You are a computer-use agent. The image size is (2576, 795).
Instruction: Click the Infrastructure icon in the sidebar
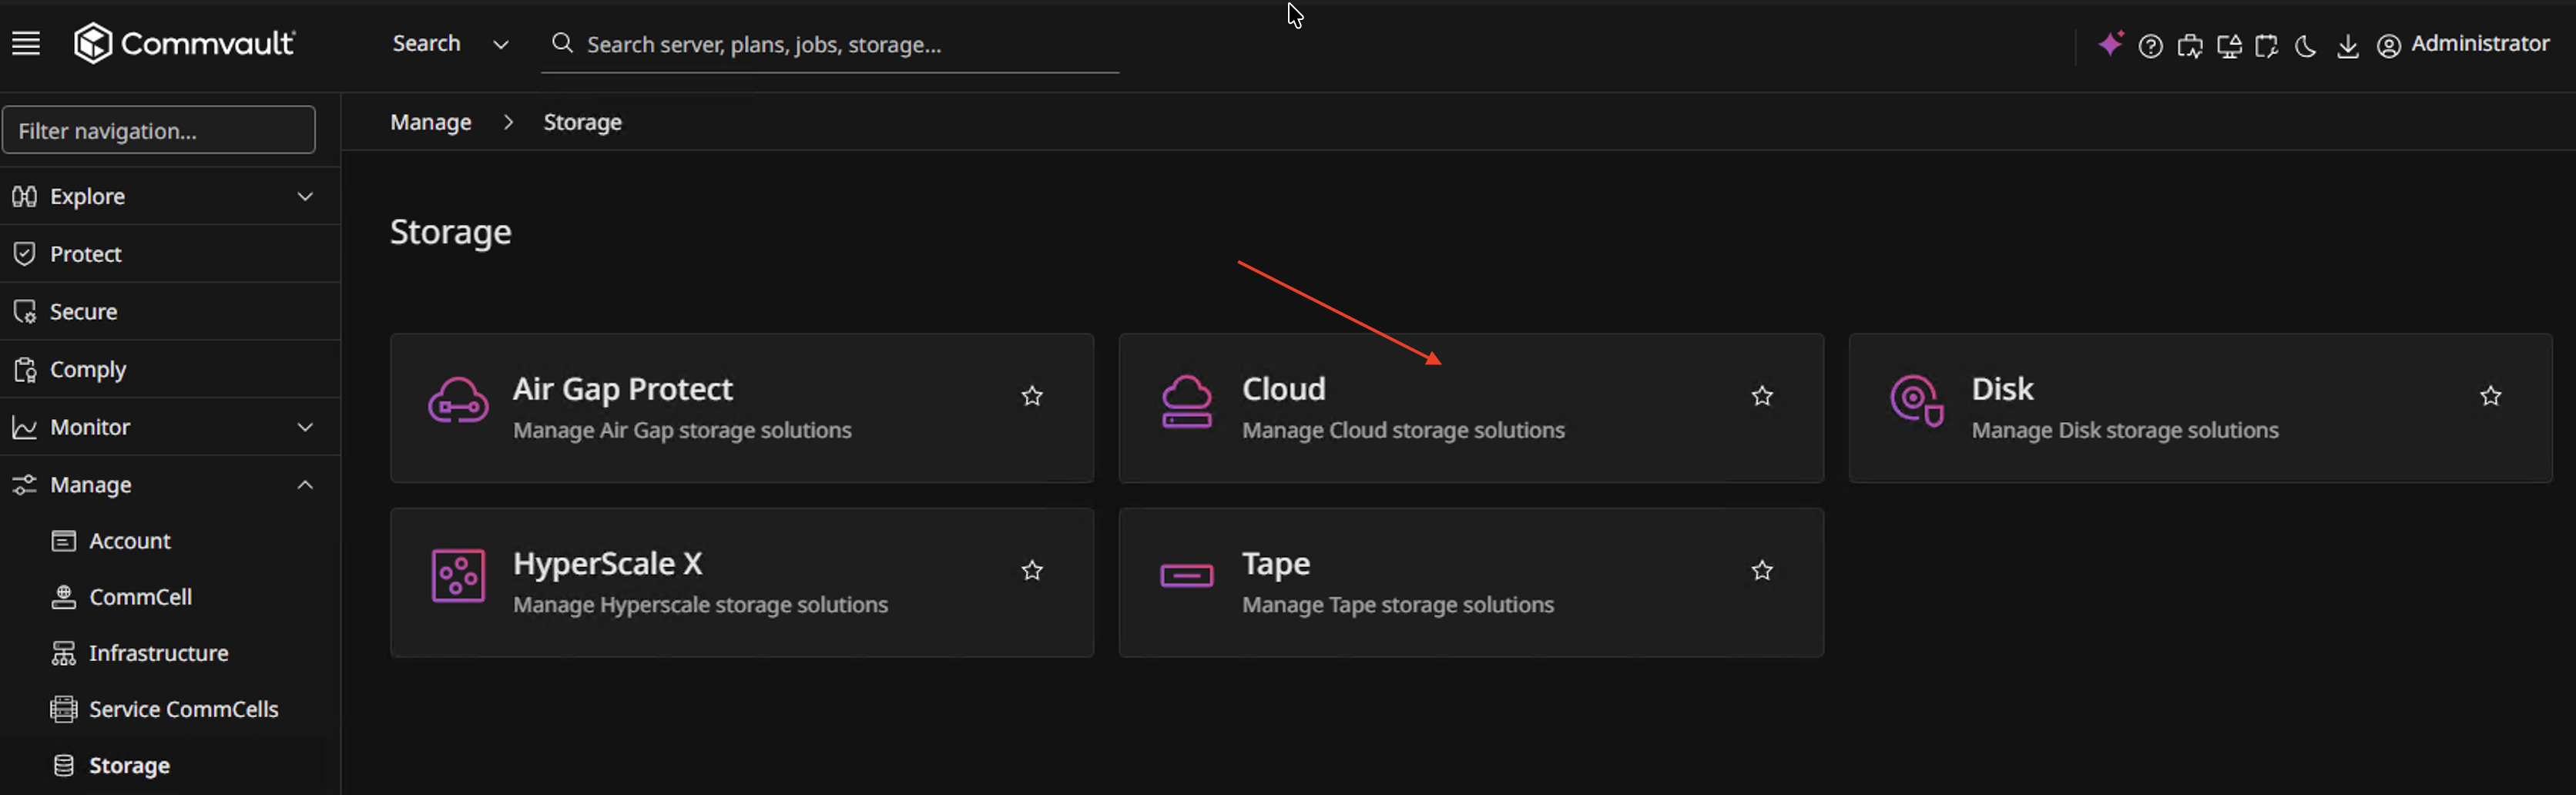point(63,653)
